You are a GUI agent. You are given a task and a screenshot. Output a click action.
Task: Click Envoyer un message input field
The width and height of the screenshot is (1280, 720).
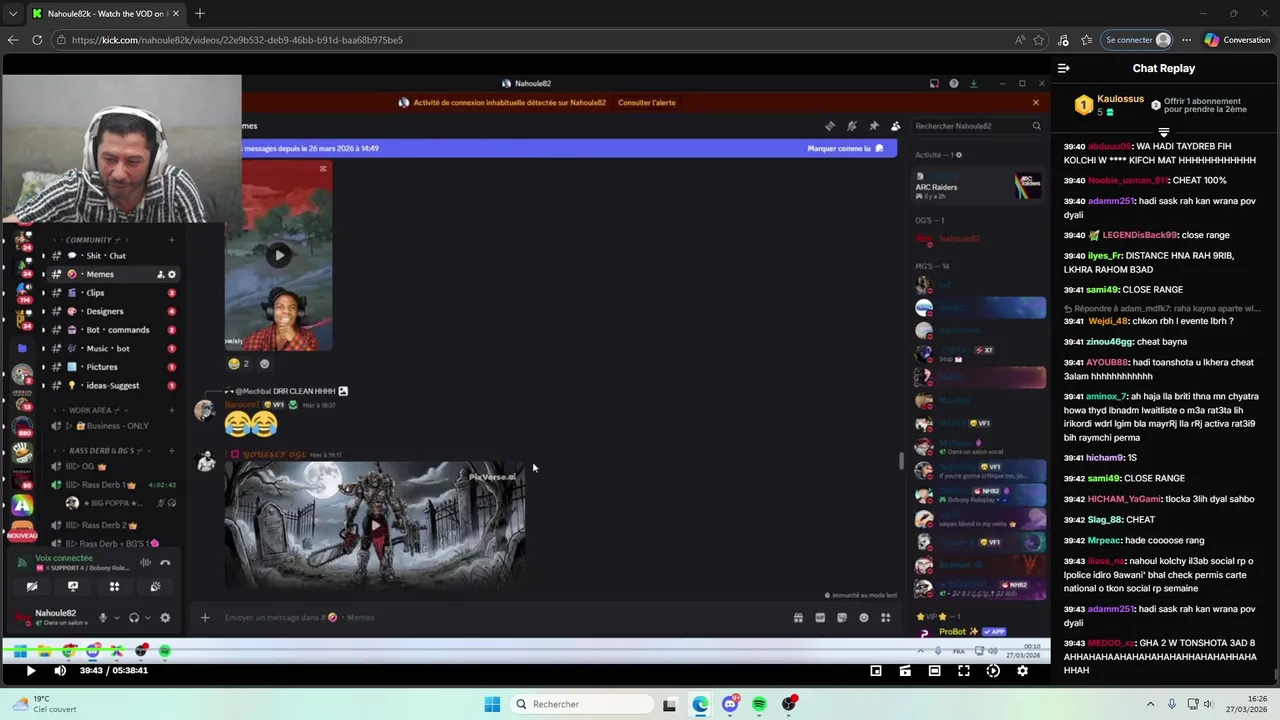[x=500, y=617]
